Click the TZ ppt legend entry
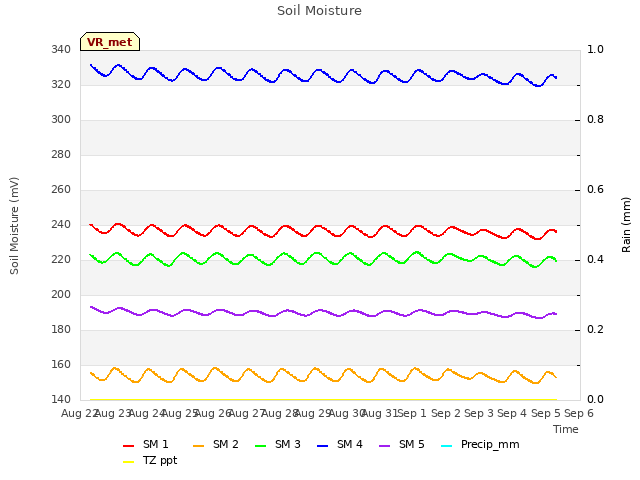This screenshot has height=480, width=640. (150, 461)
